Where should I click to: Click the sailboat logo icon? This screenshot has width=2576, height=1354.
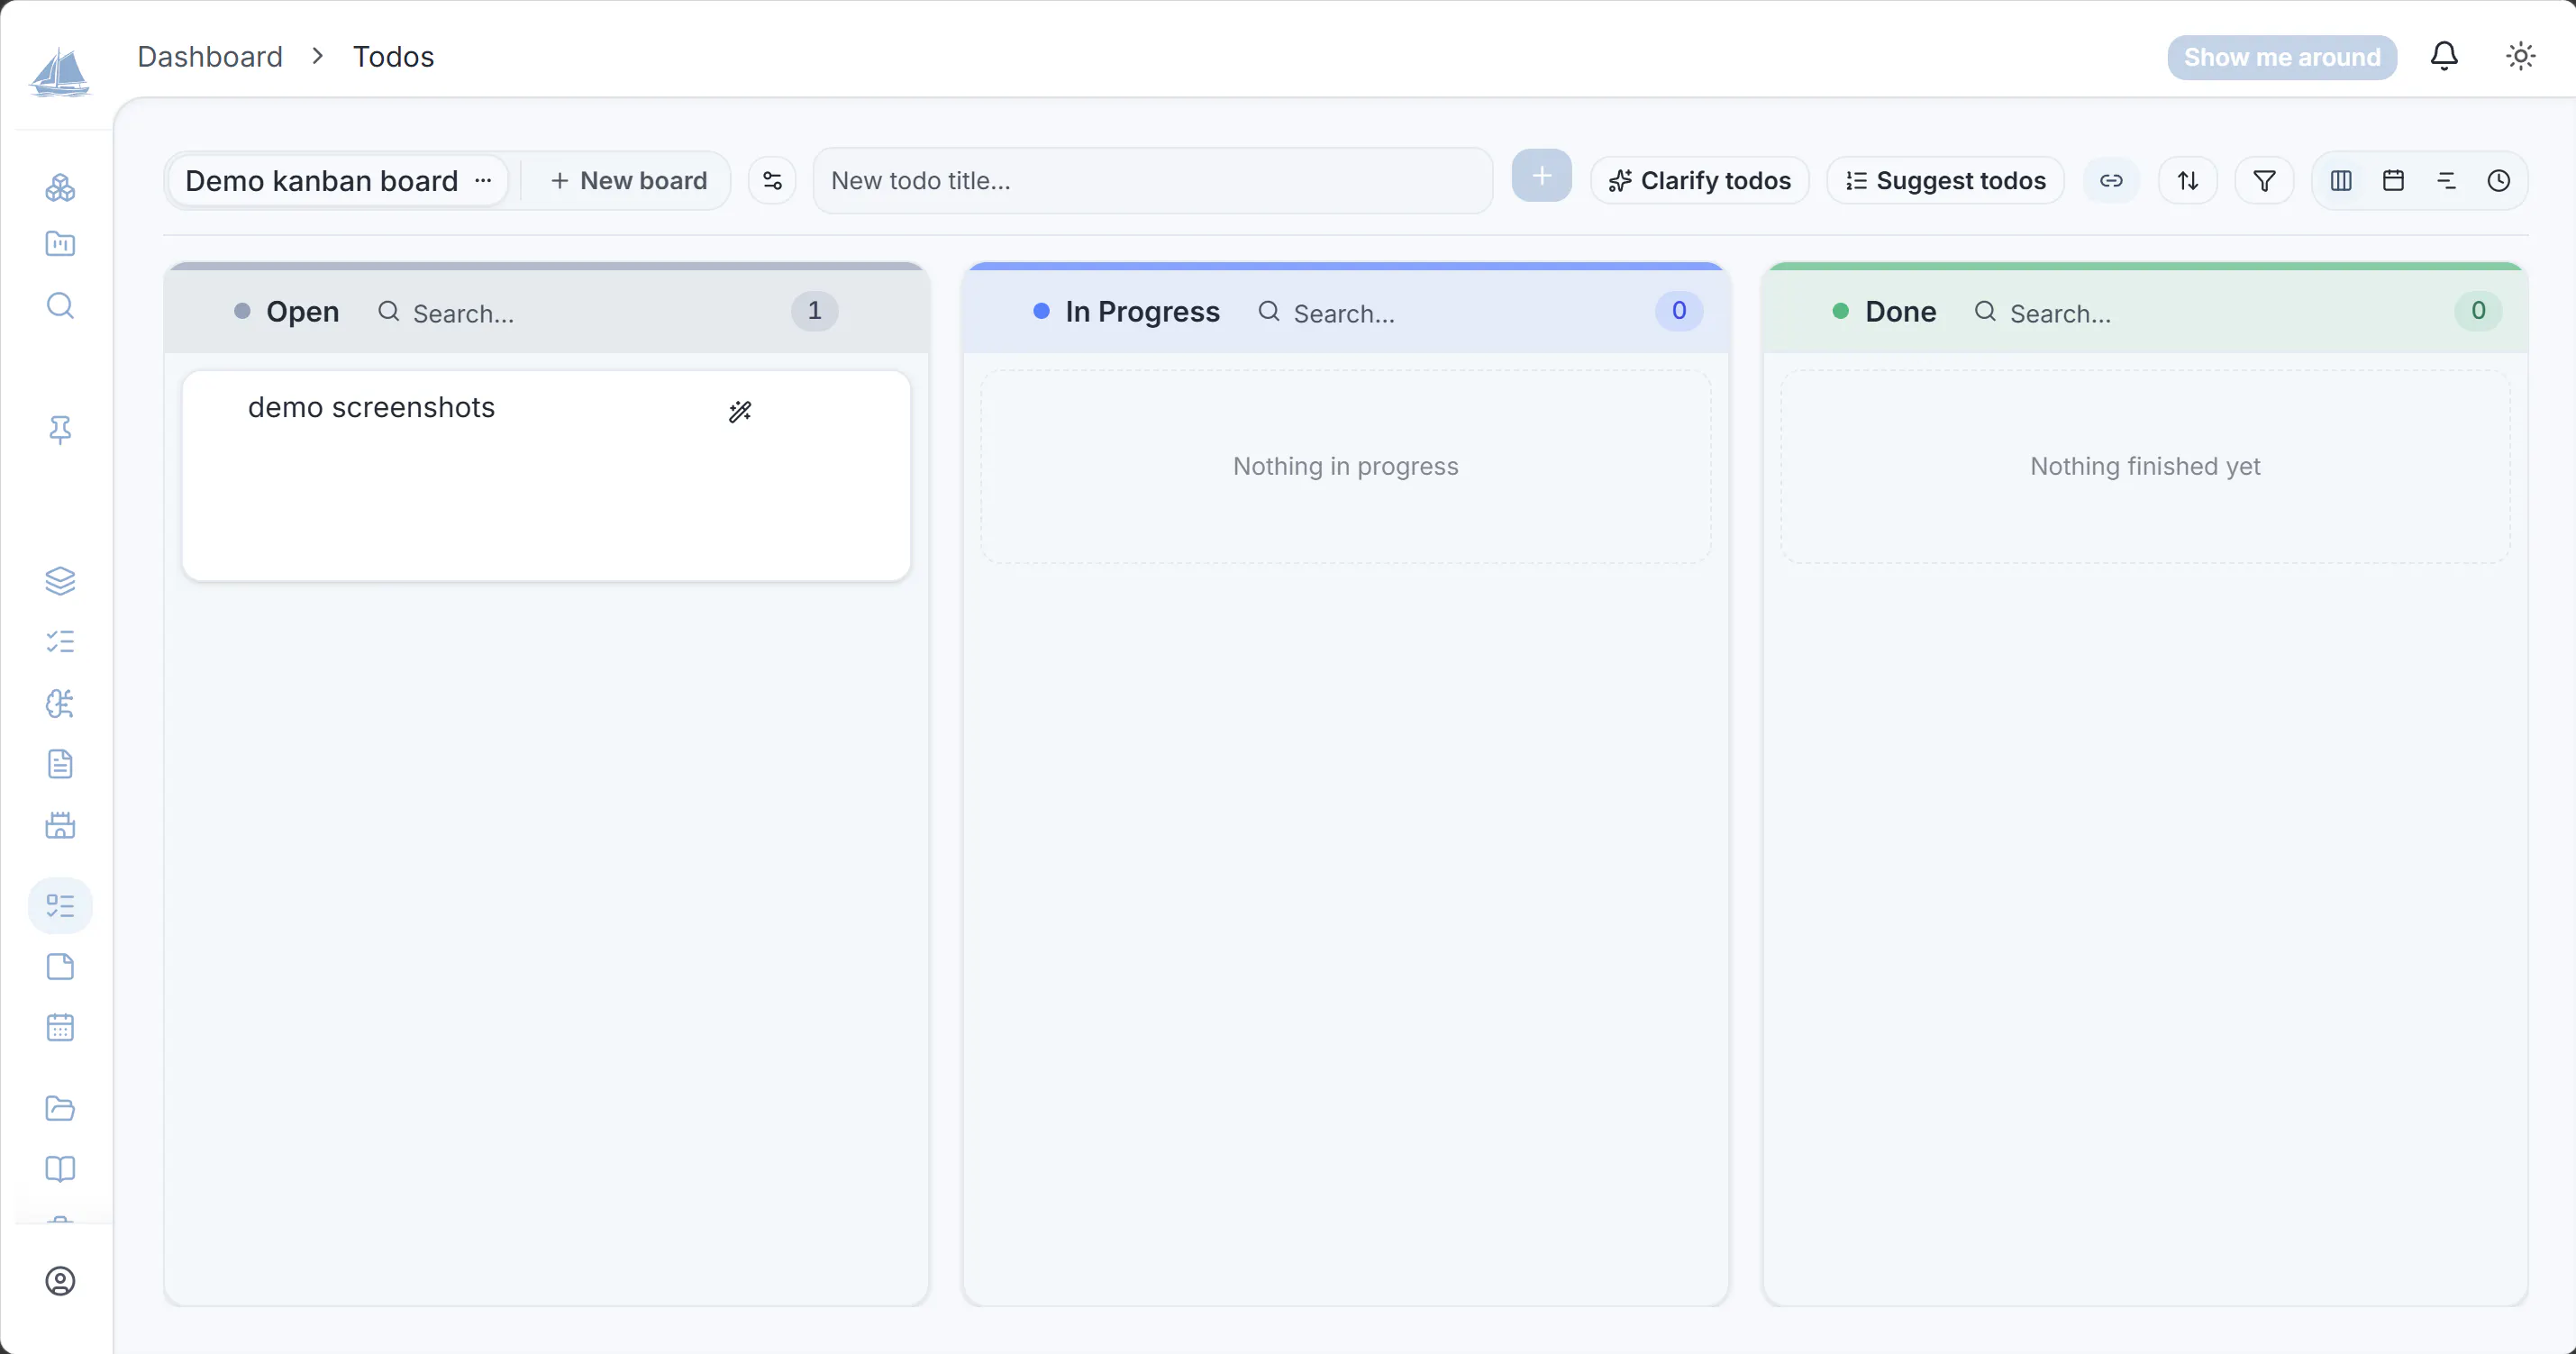click(x=60, y=71)
